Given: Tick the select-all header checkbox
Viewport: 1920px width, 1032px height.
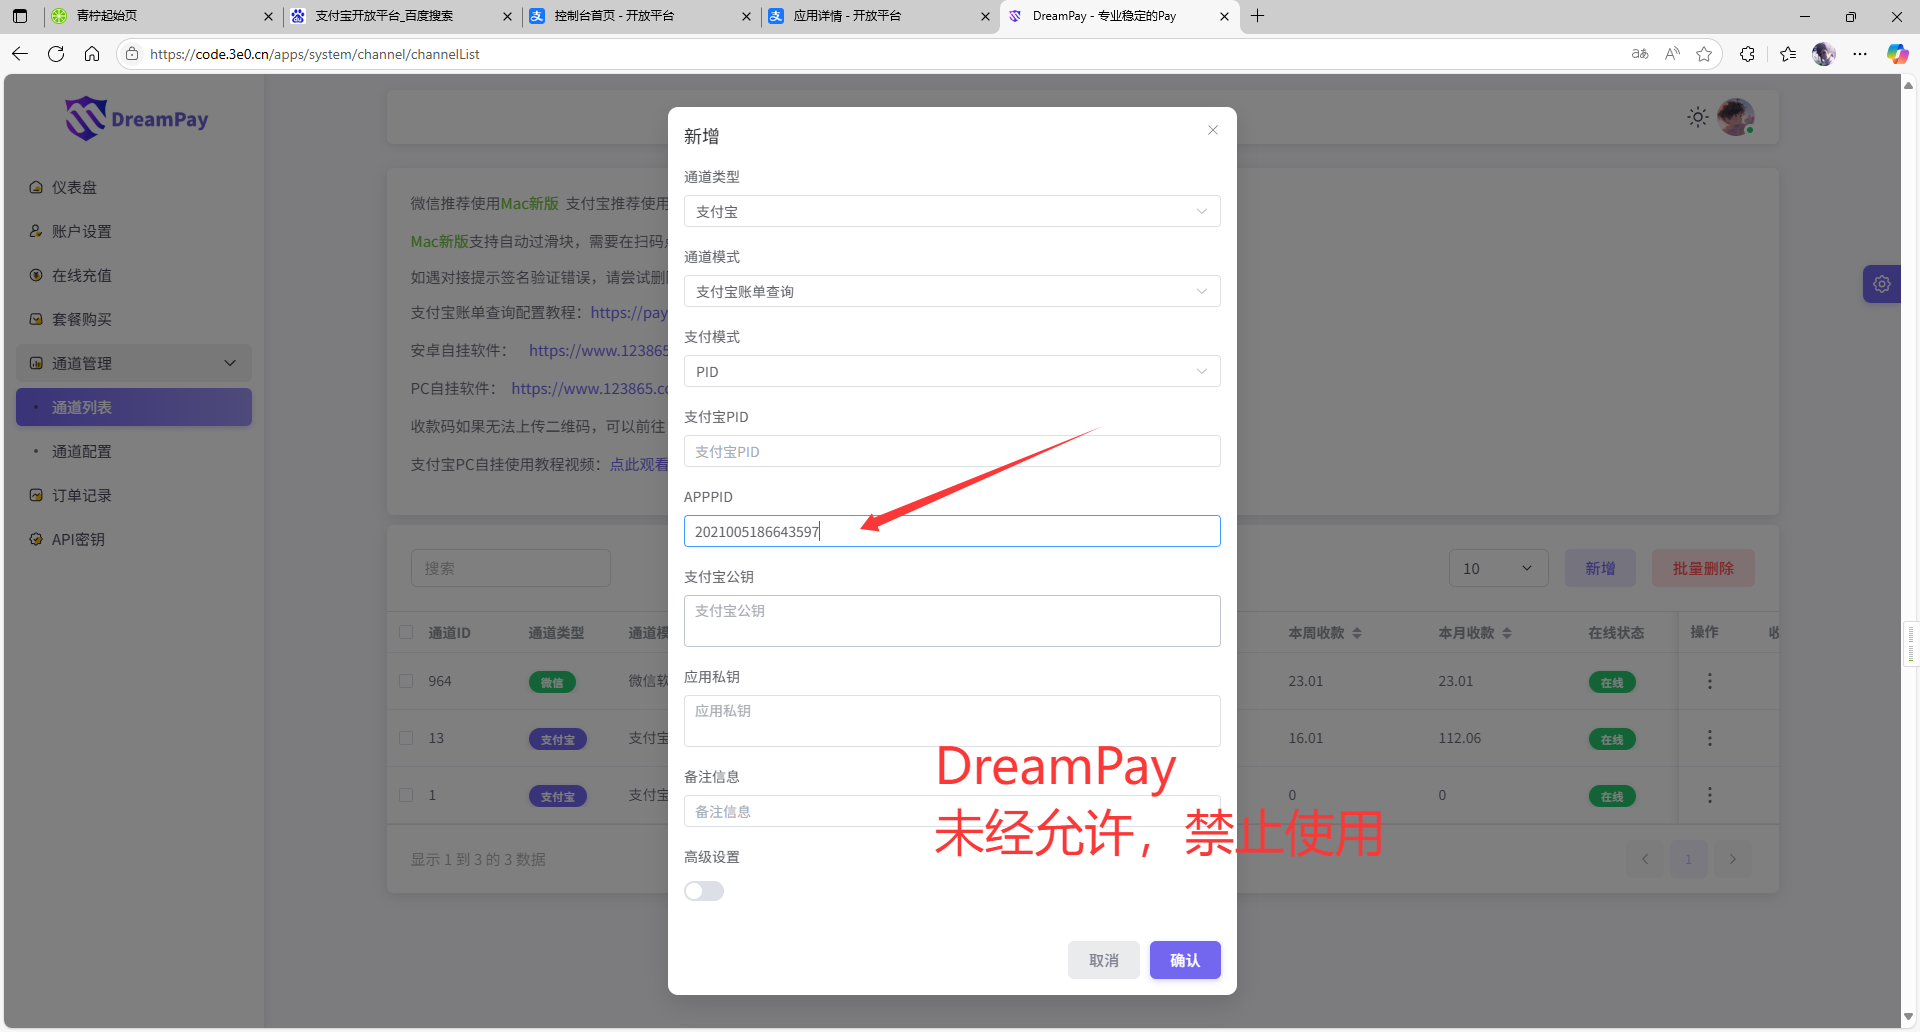Looking at the screenshot, I should [406, 632].
